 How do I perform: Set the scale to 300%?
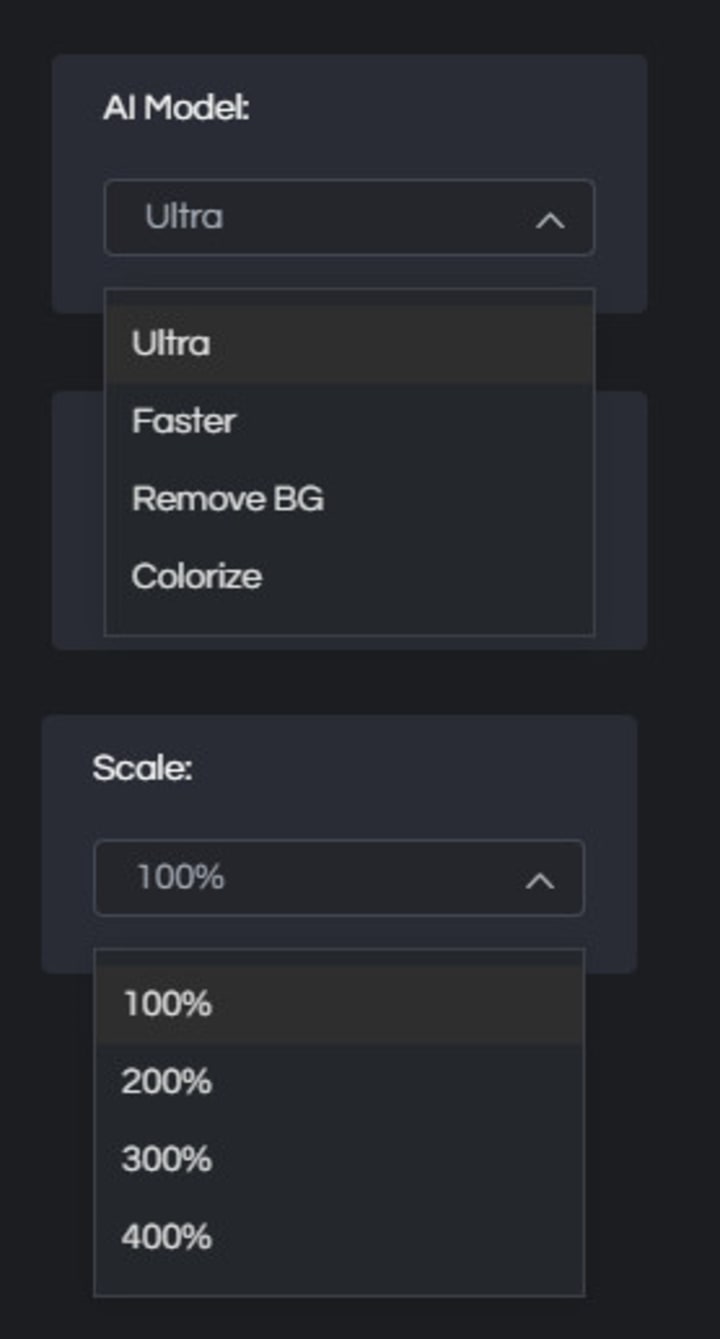click(x=167, y=1160)
